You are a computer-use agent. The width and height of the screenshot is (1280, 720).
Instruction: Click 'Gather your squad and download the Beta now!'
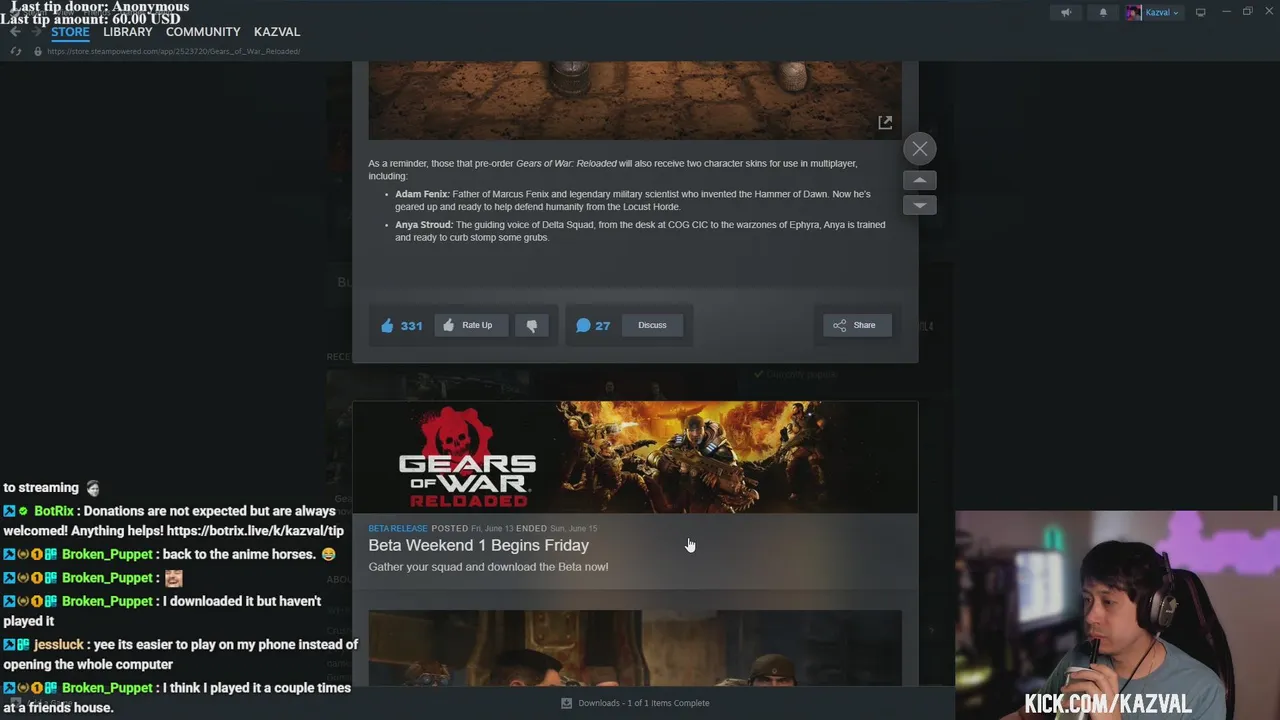[x=488, y=567]
